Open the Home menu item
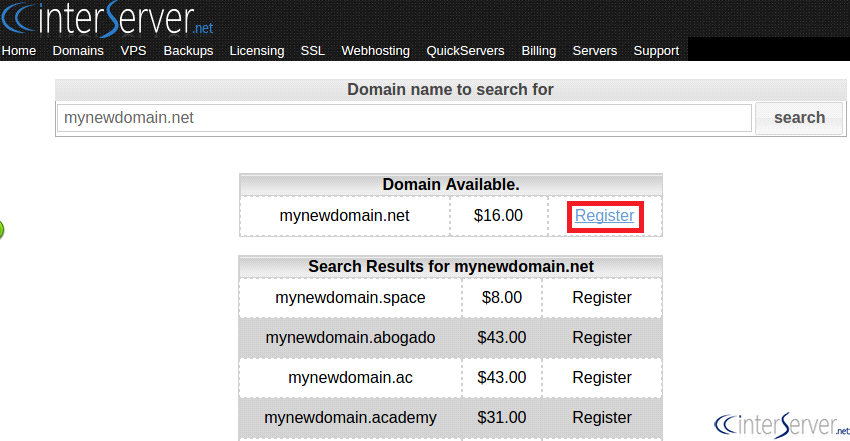Image resolution: width=850 pixels, height=441 pixels. tap(19, 50)
